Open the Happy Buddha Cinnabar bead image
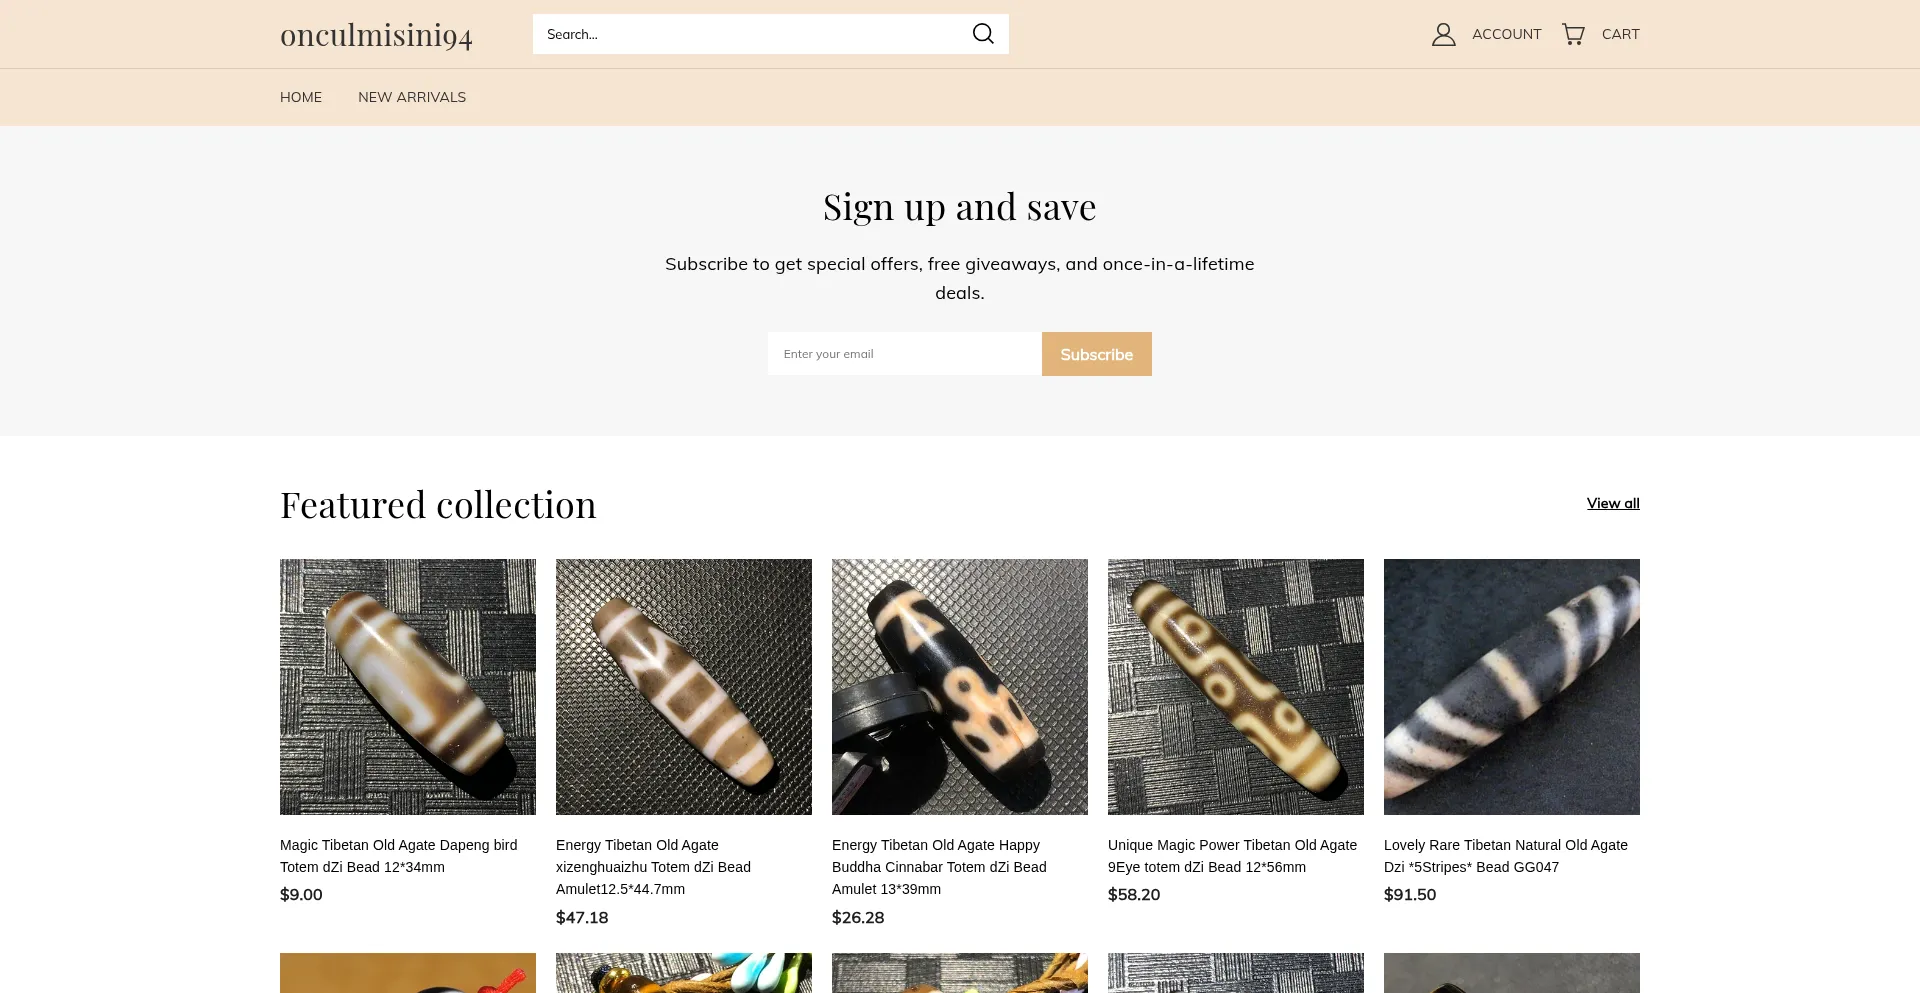 pos(960,687)
